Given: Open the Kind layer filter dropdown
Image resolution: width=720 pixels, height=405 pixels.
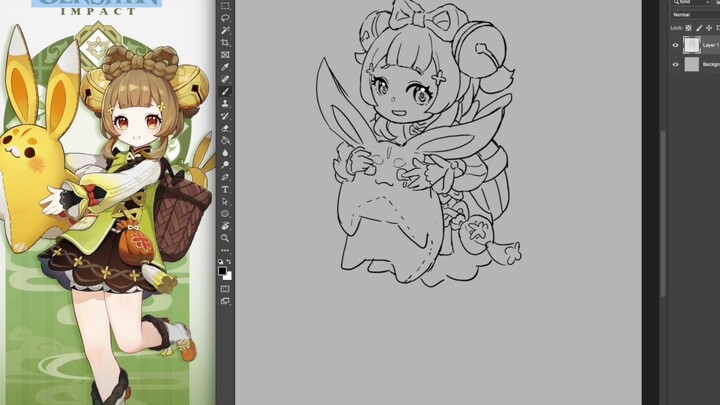Looking at the screenshot, I should tap(692, 2).
